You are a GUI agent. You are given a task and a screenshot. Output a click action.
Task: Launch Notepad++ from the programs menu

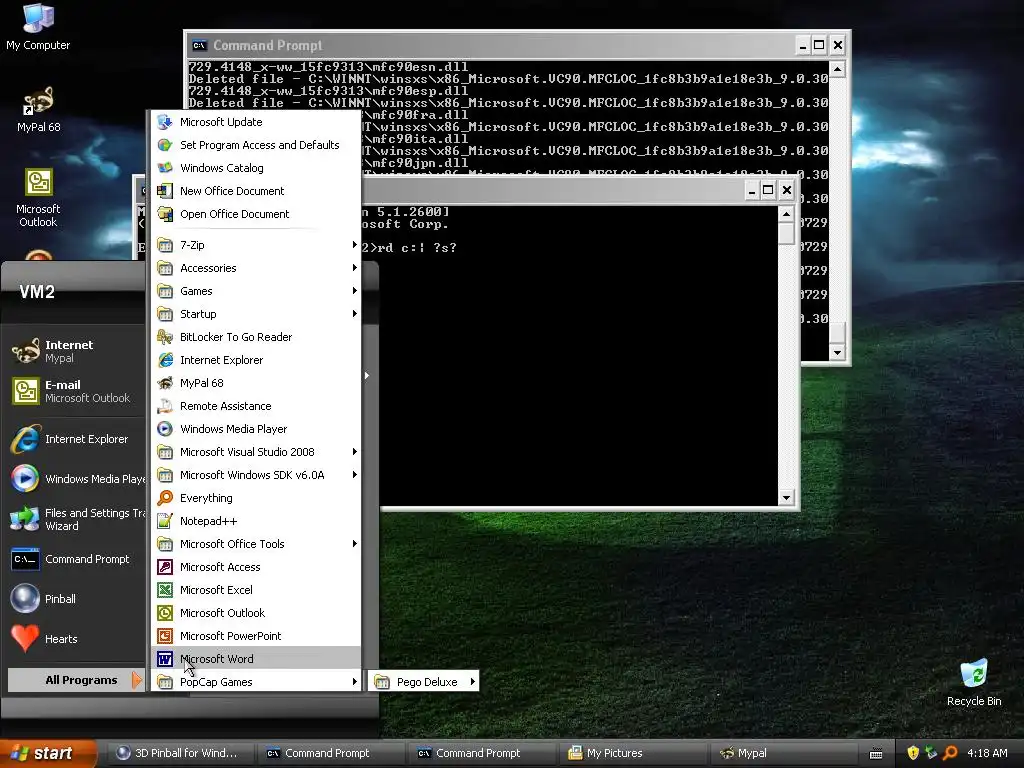click(x=256, y=520)
